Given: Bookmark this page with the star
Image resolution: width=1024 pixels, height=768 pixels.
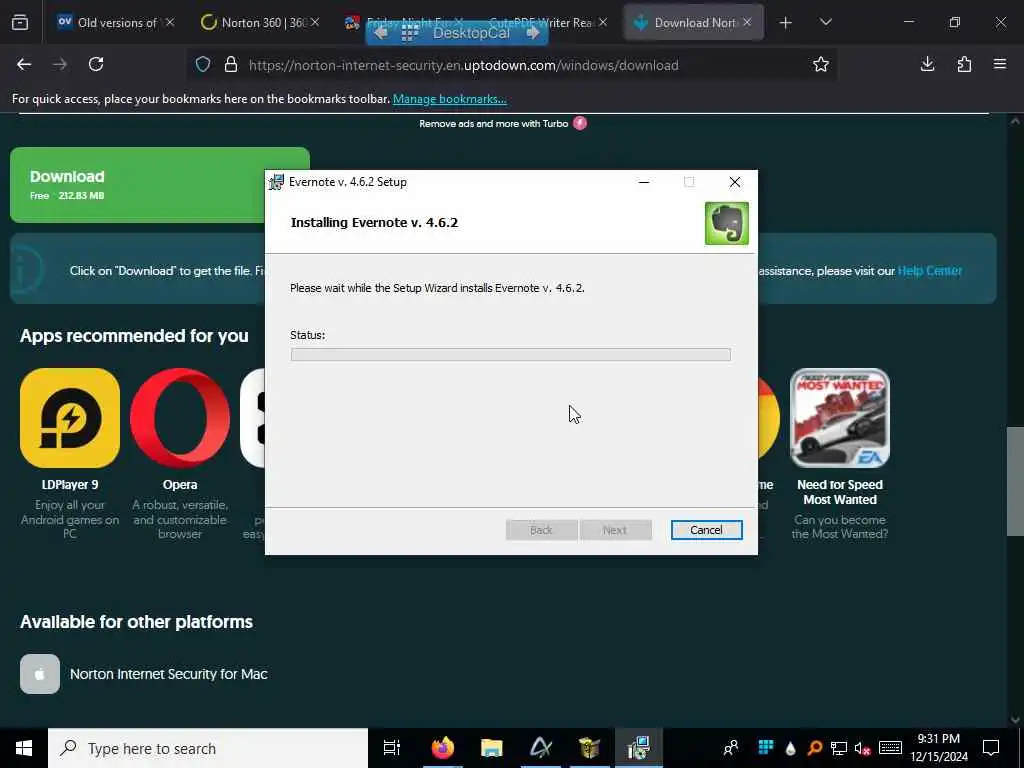Looking at the screenshot, I should pyautogui.click(x=821, y=64).
